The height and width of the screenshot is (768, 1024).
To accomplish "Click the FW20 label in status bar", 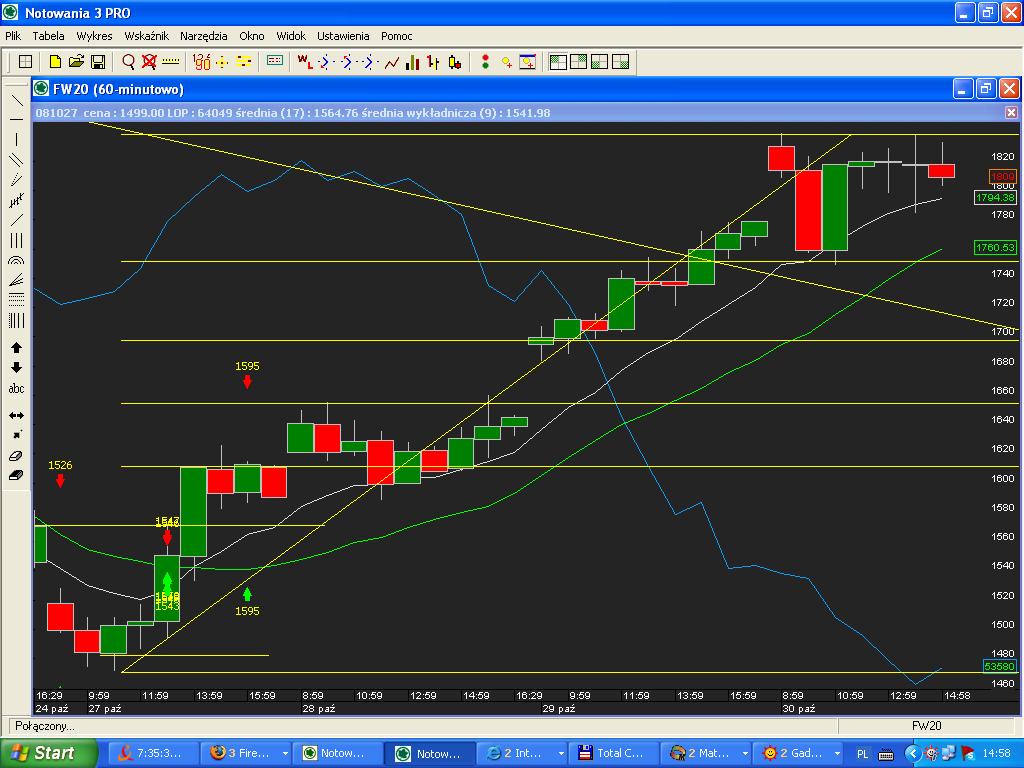I will [x=927, y=726].
